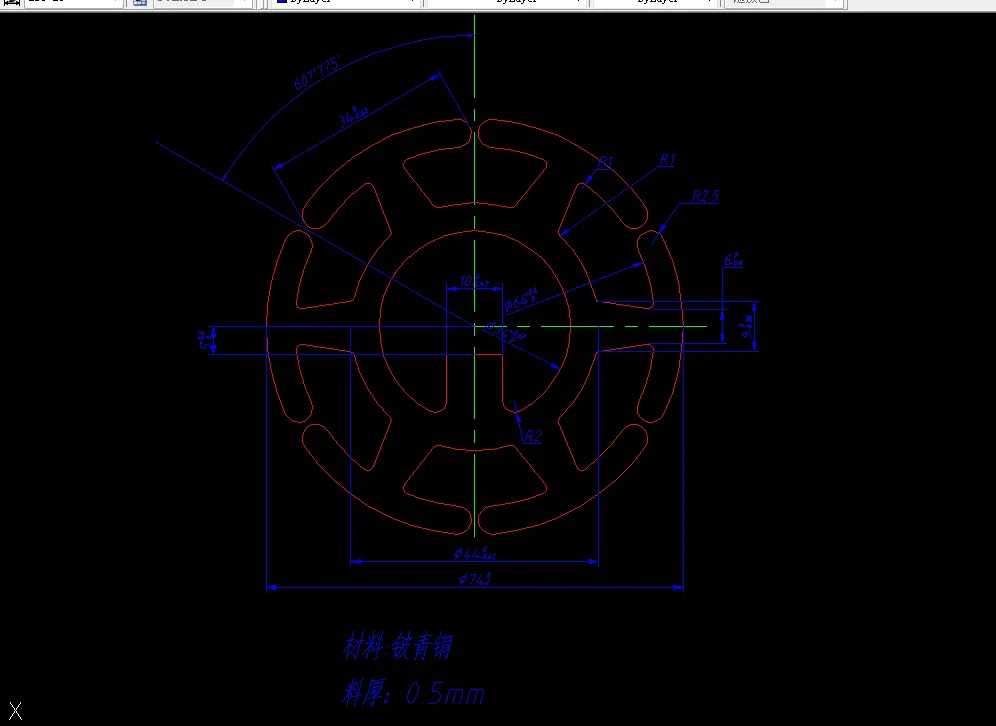Pick the 34 linear dimension text

[353, 117]
